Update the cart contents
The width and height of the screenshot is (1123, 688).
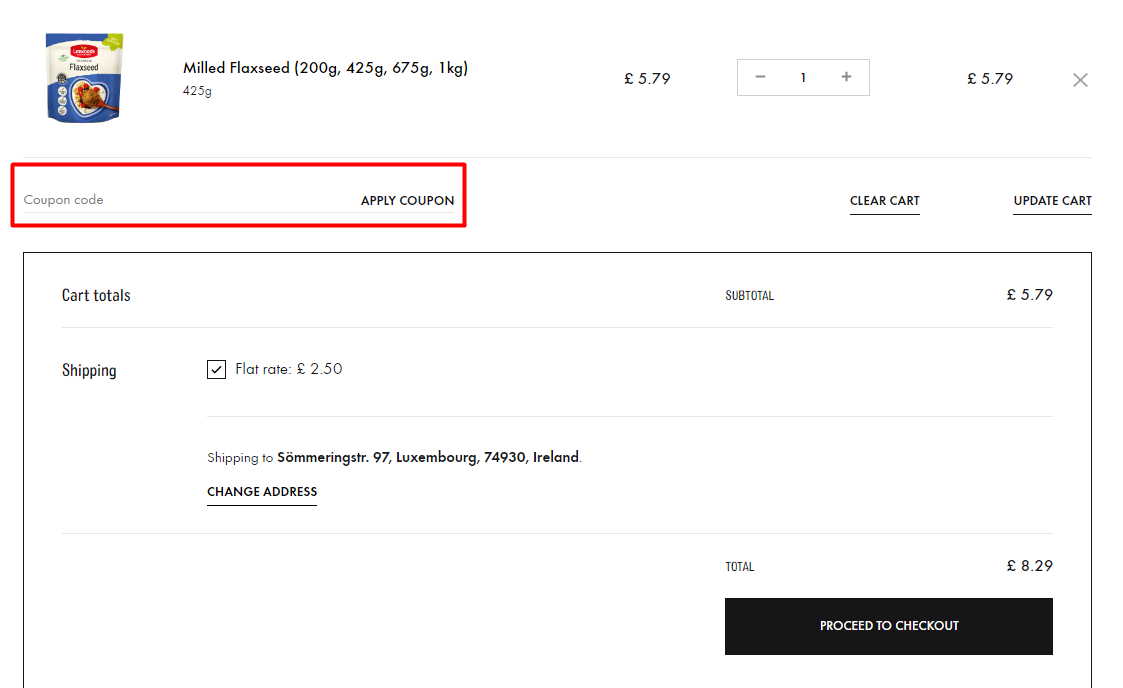tap(1052, 201)
